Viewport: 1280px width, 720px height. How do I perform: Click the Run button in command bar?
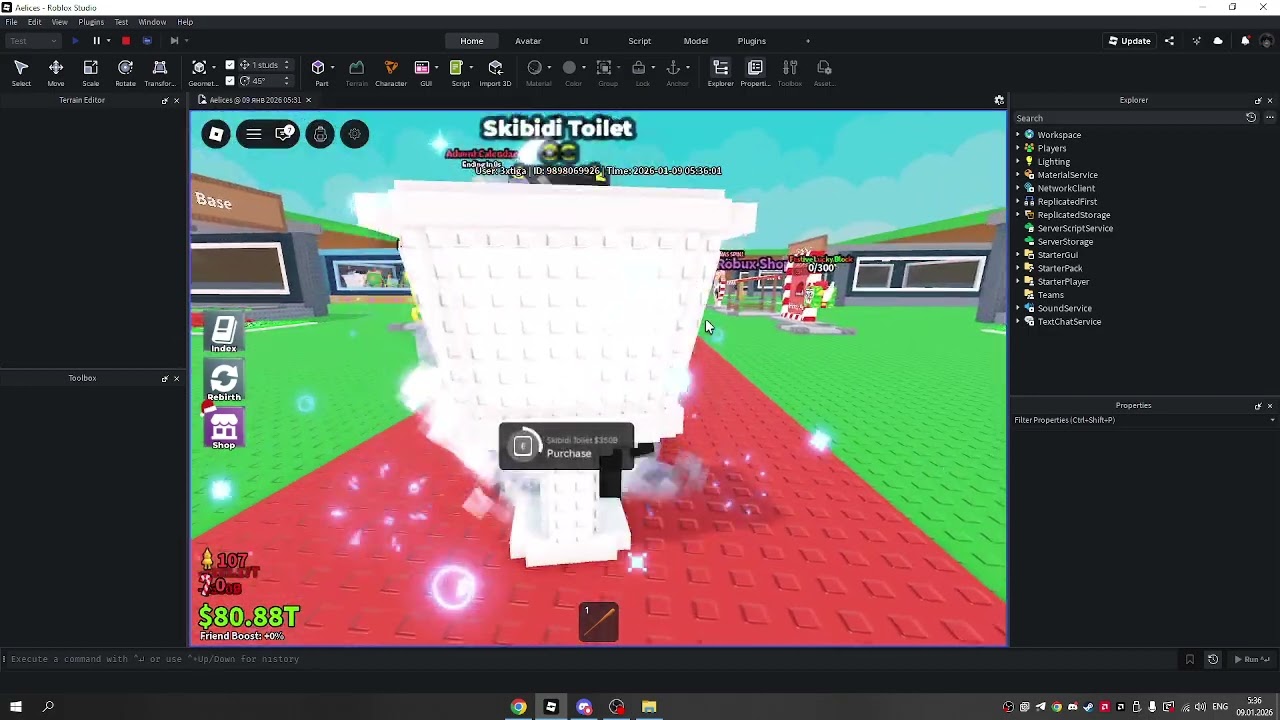[x=1251, y=659]
